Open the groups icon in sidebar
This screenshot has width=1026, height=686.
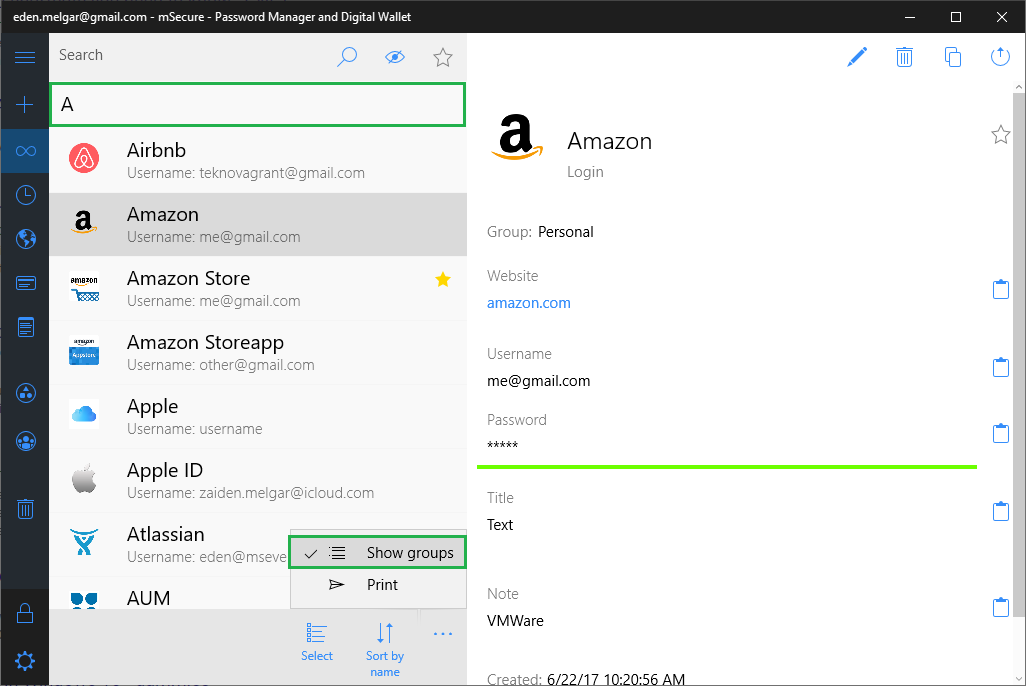click(x=26, y=441)
